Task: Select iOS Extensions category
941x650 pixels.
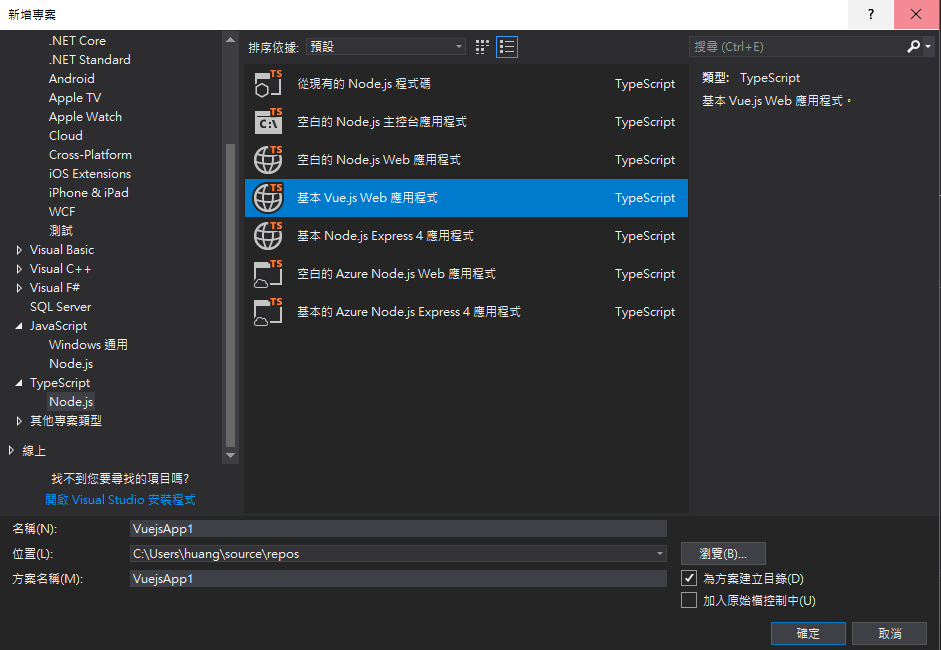Action: point(90,174)
